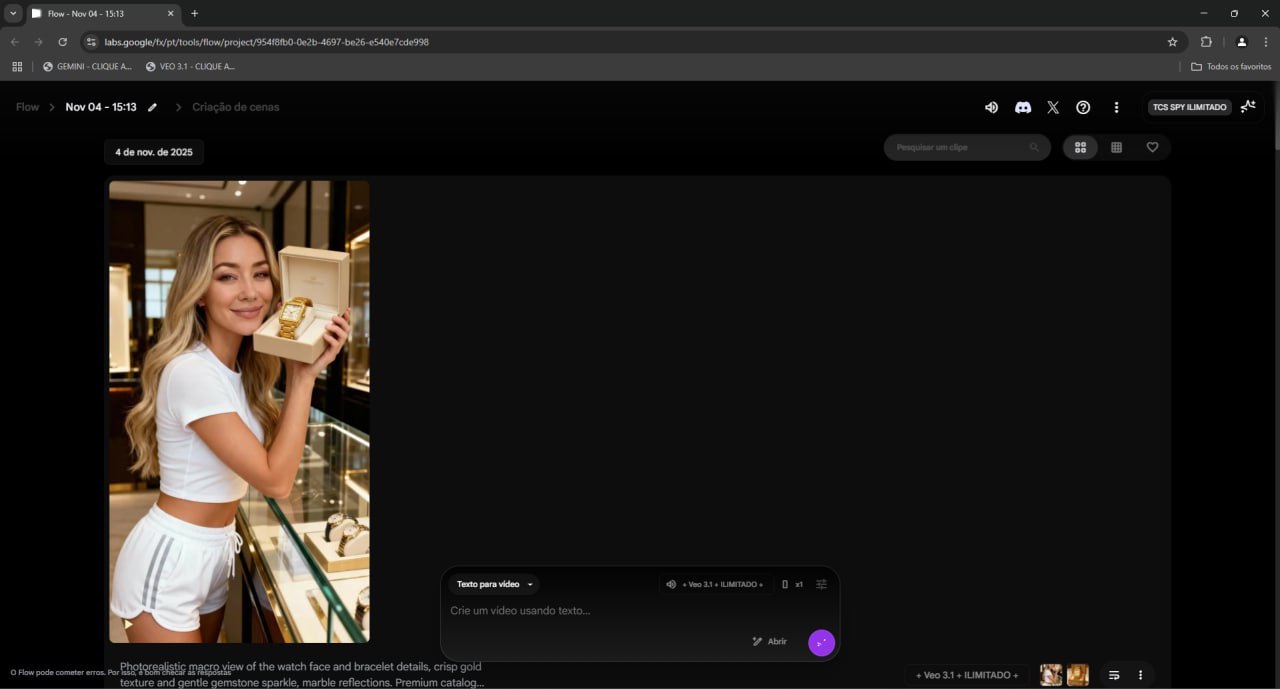Viewport: 1280px width, 689px height.
Task: Open the Veo 3.1 model selector in prompt box
Action: 714,584
